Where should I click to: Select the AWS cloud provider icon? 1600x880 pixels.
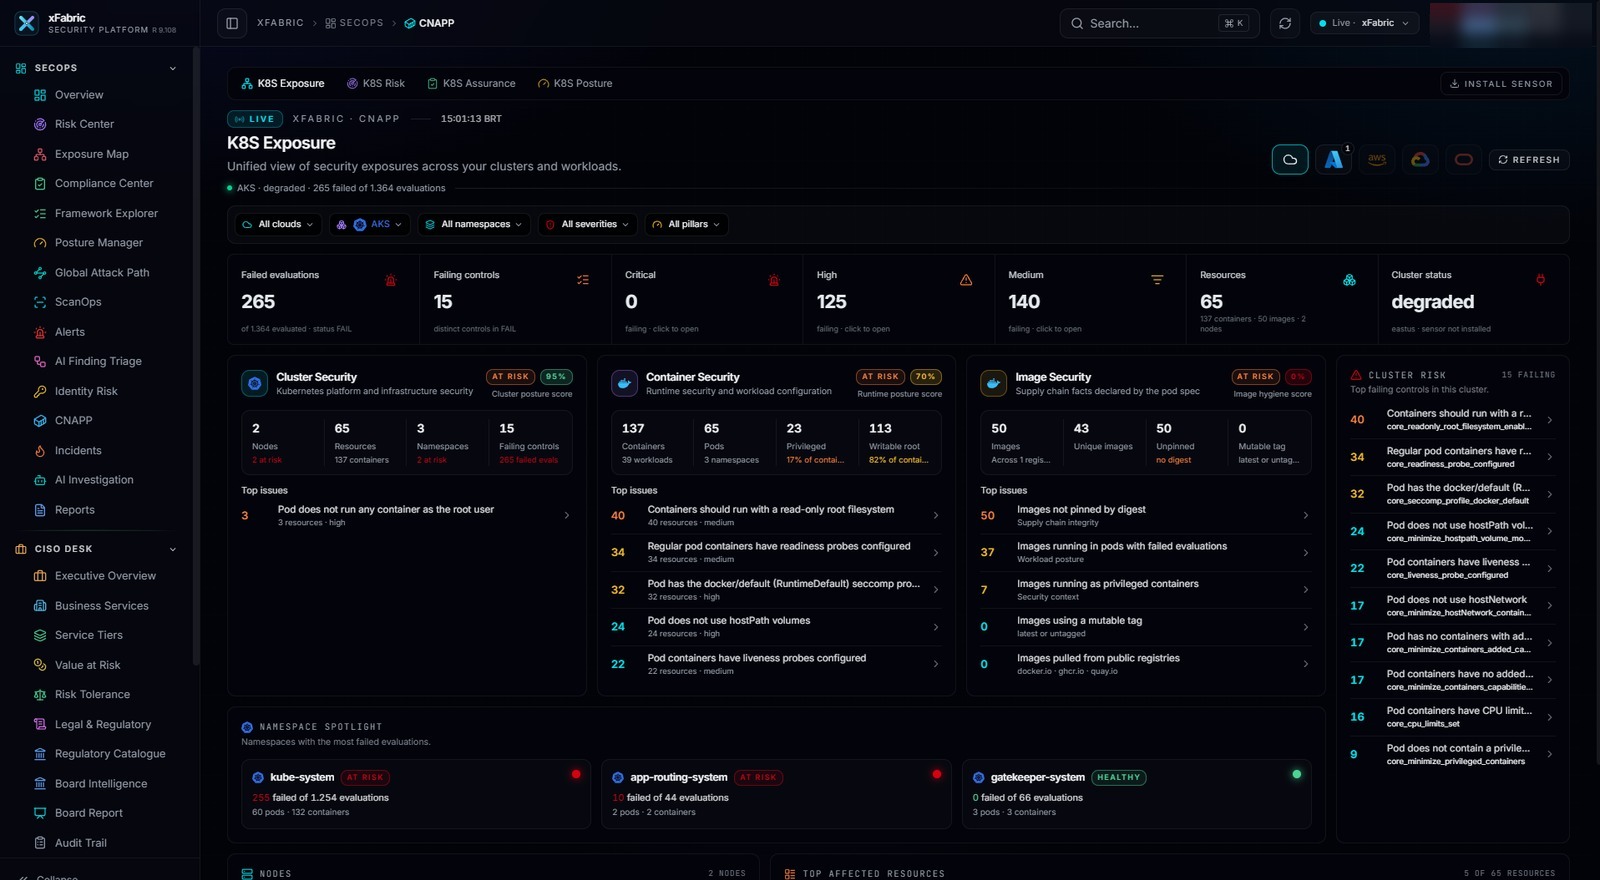[x=1377, y=159]
